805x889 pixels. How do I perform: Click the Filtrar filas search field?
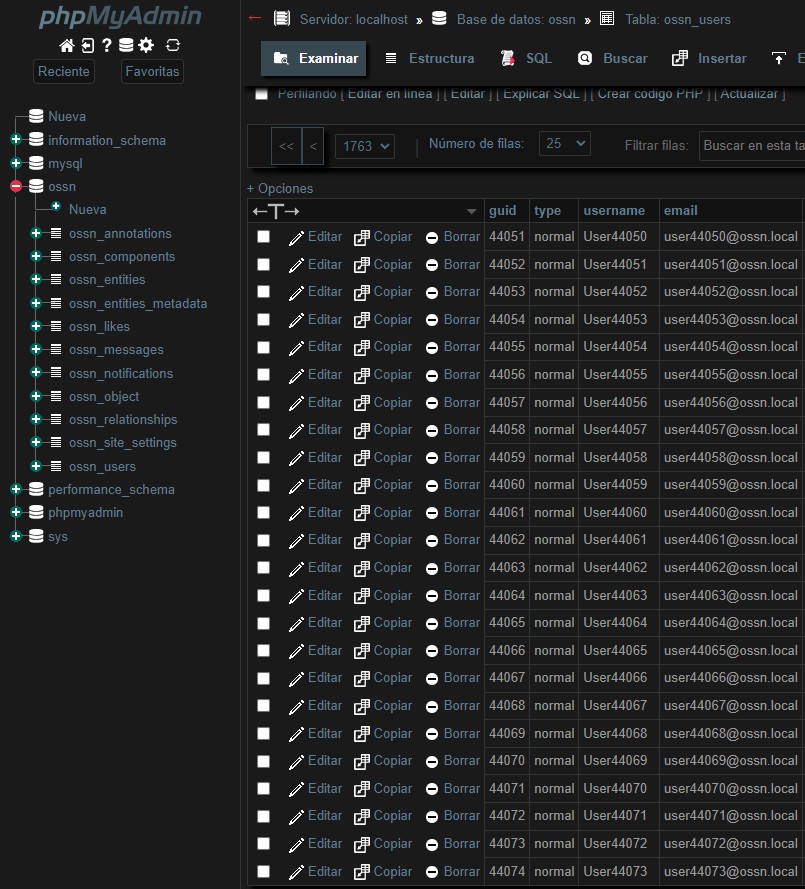pos(751,146)
